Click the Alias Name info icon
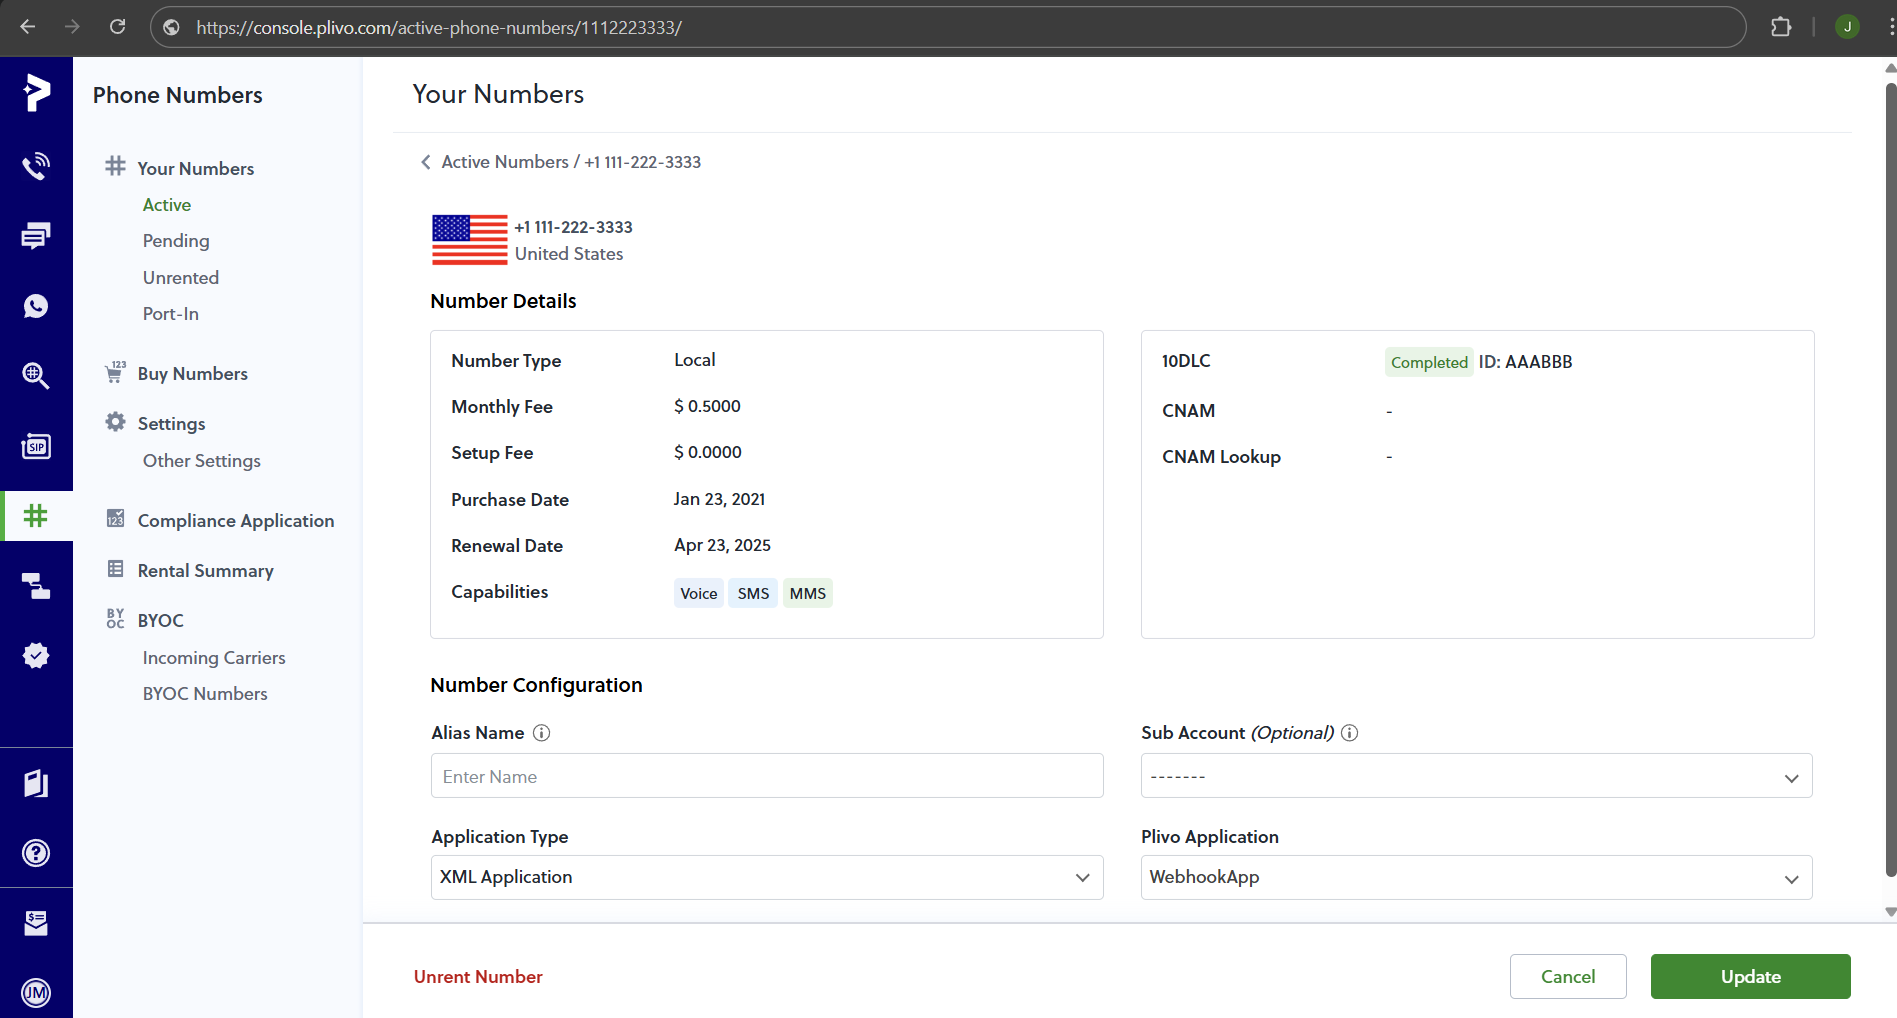 (x=542, y=733)
